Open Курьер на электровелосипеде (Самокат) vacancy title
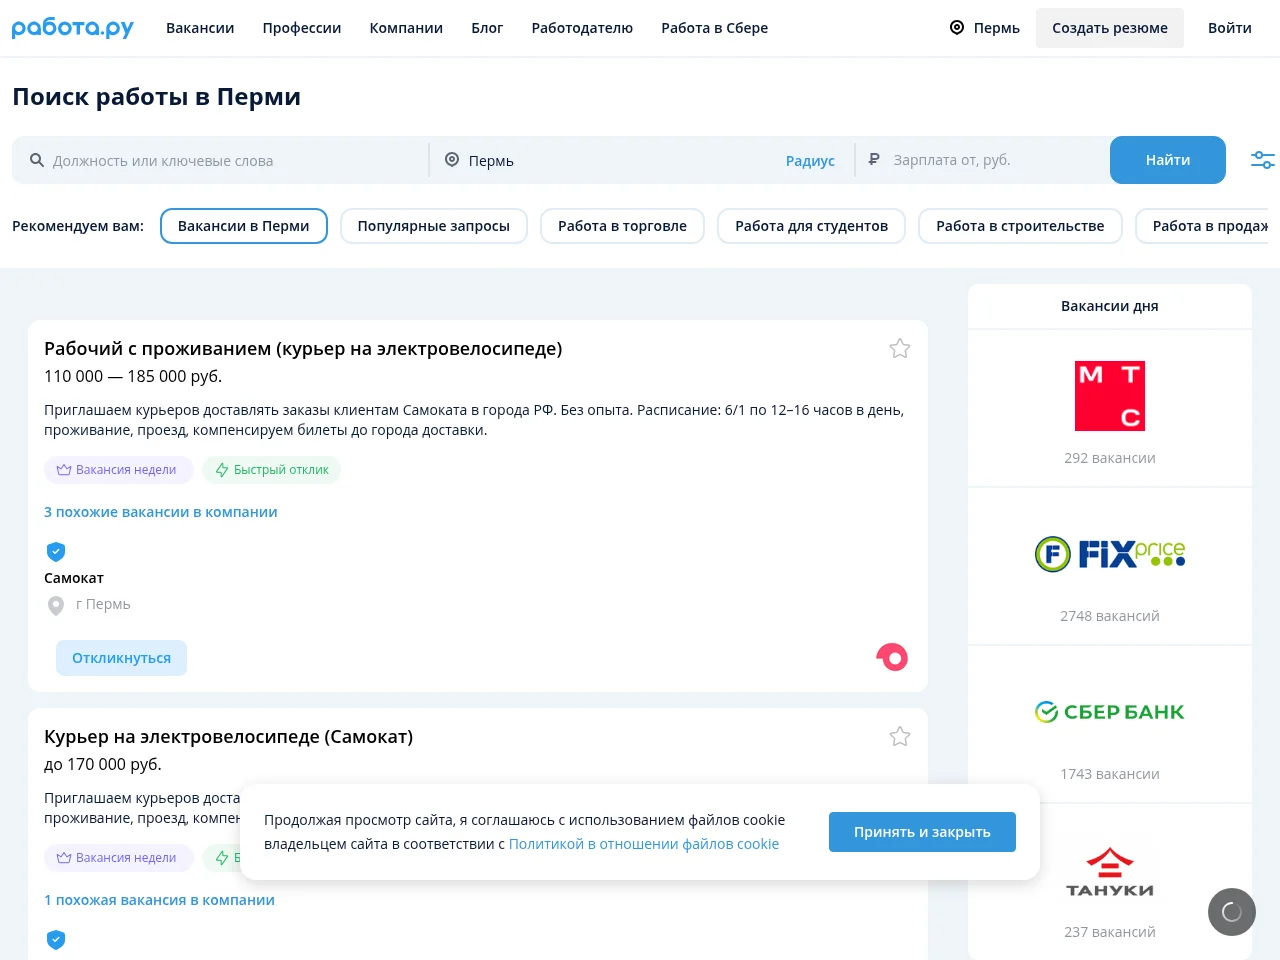Screen dimensions: 1280x960 point(228,737)
